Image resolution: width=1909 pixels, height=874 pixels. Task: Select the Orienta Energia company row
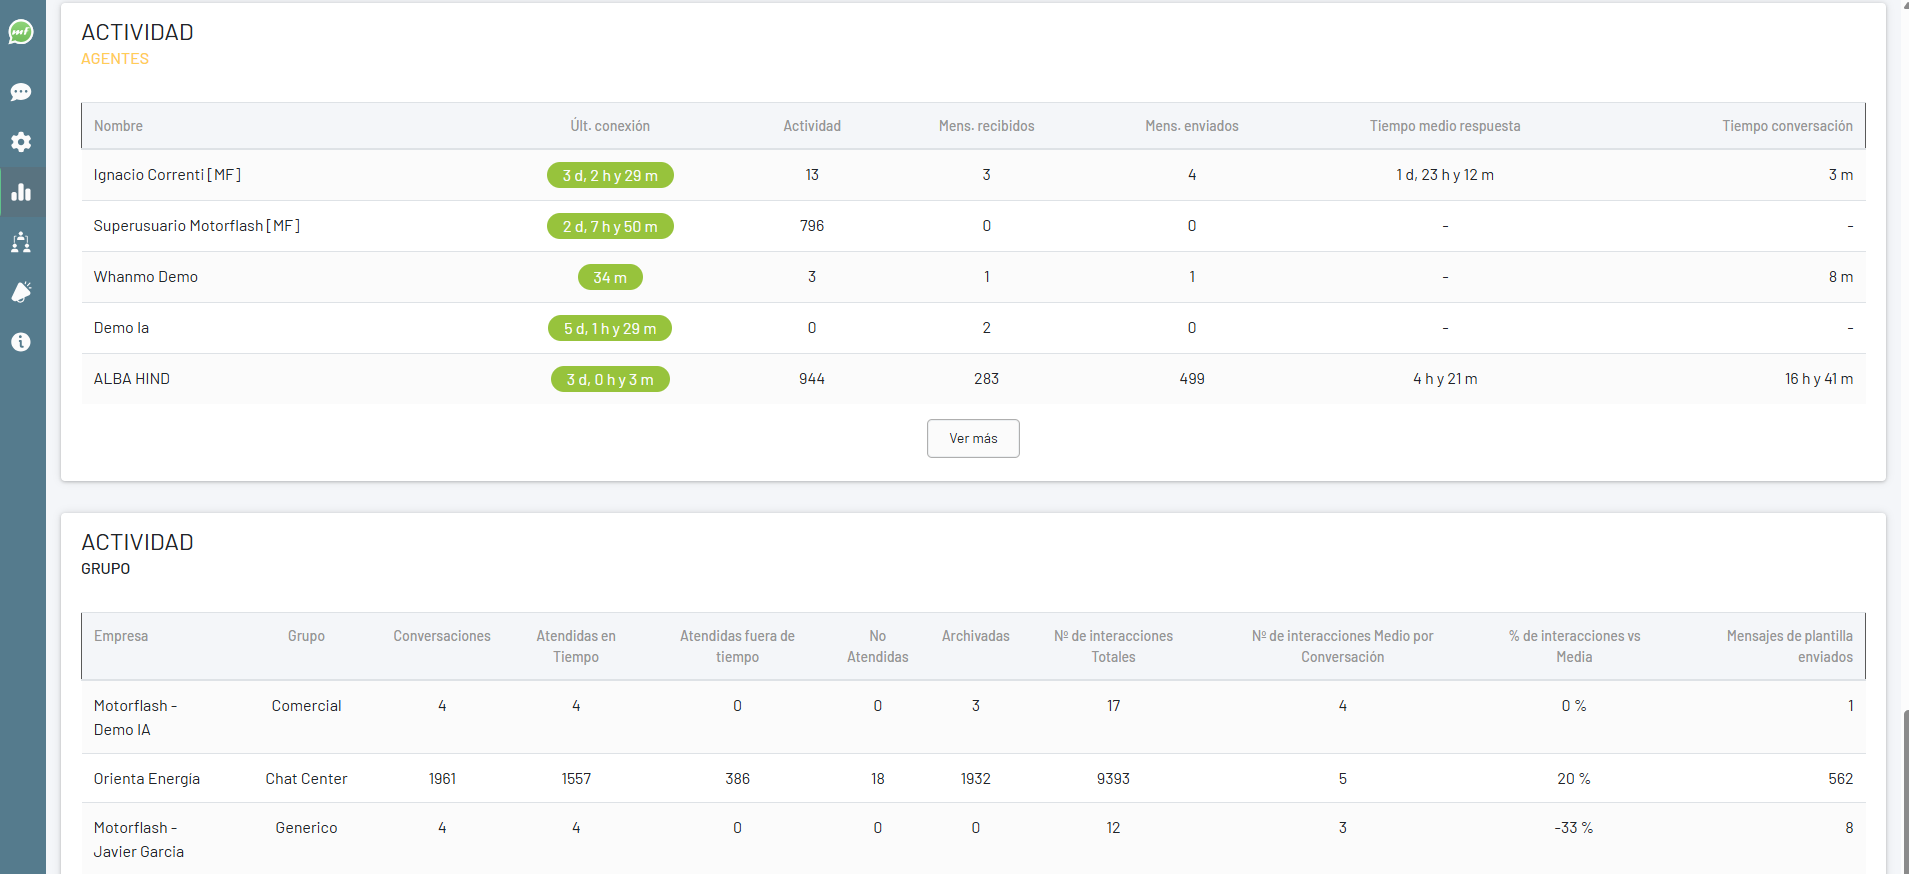click(147, 779)
